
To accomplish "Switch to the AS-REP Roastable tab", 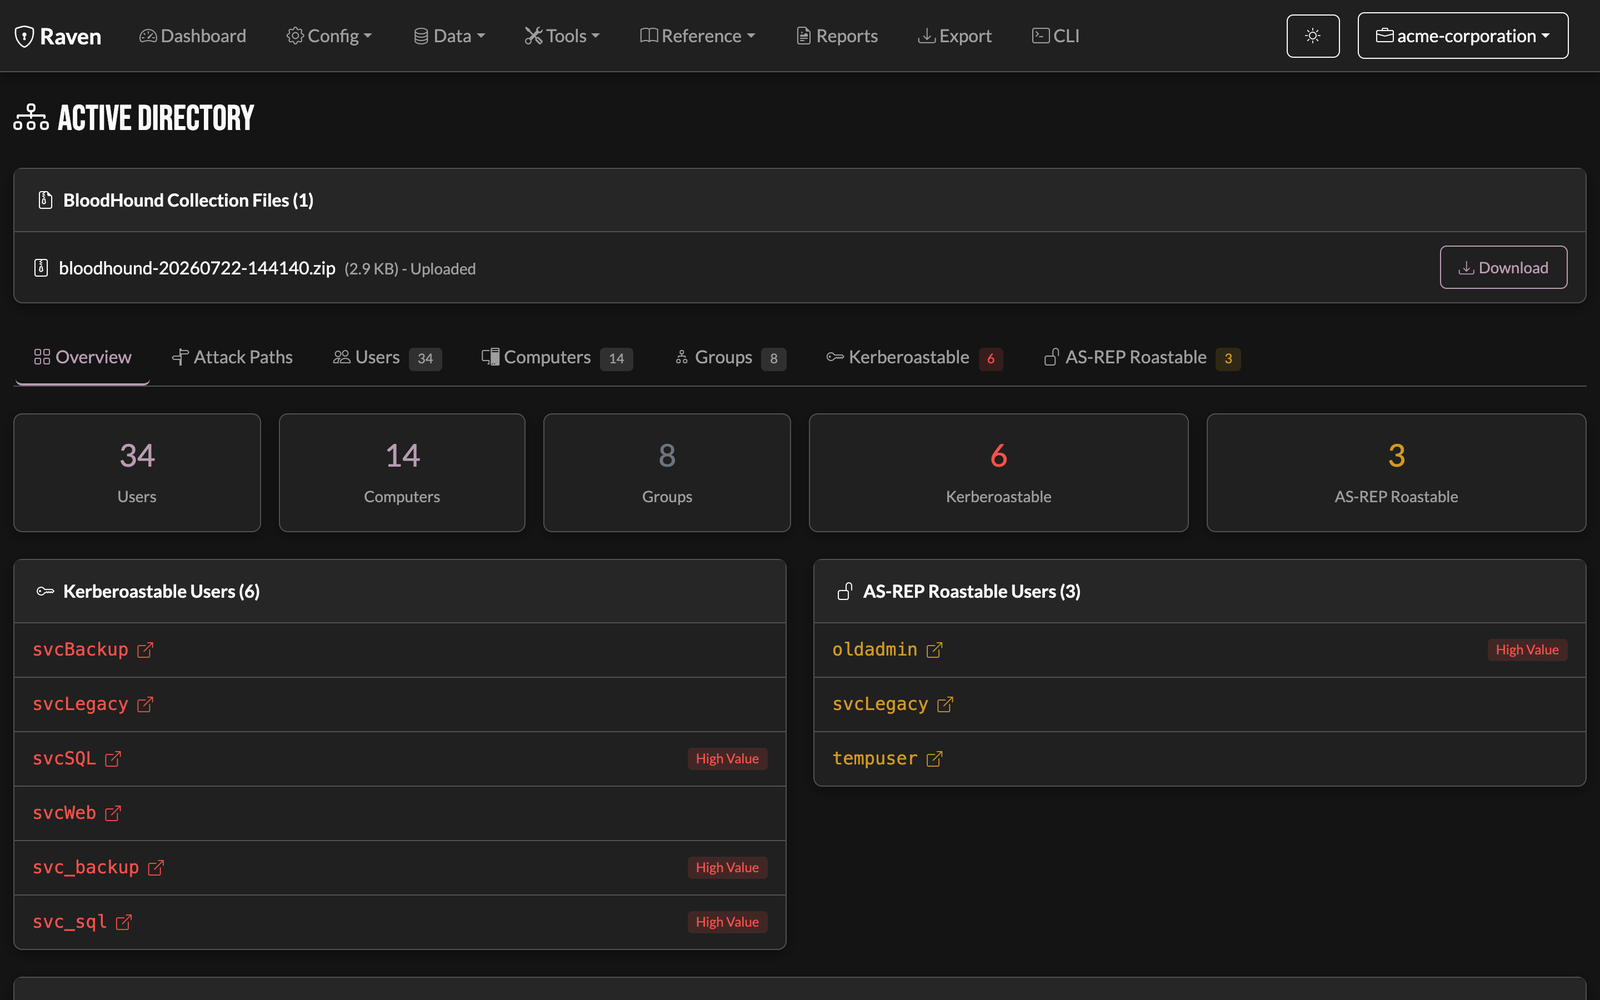I will click(1142, 358).
